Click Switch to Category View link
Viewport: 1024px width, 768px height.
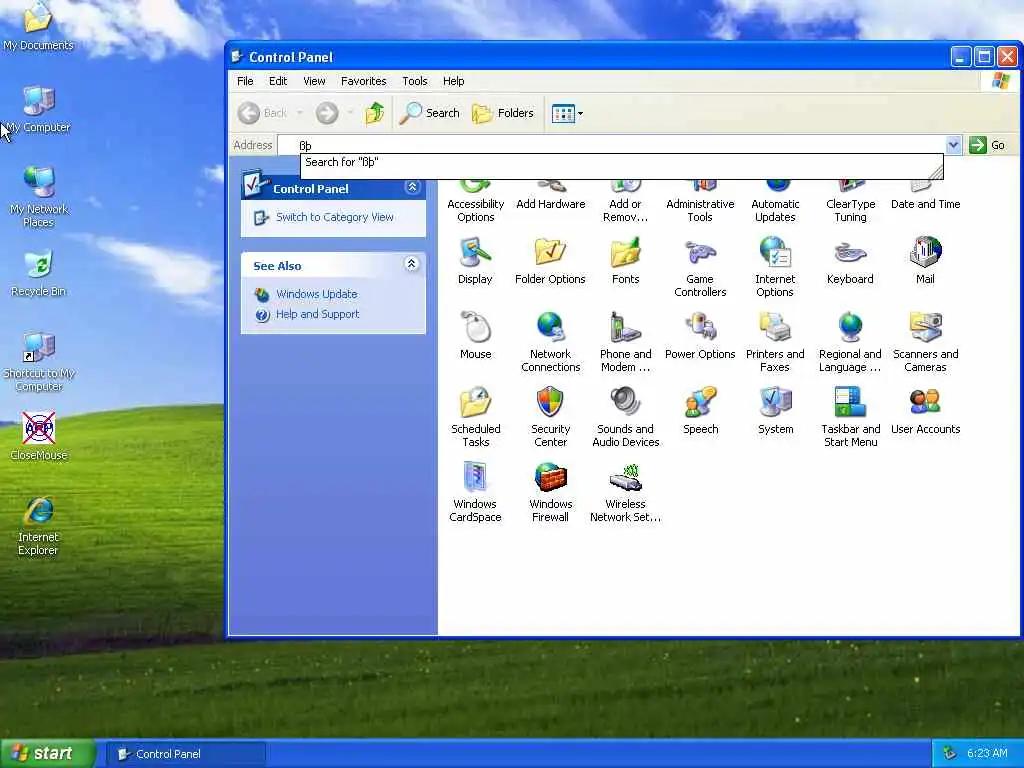point(334,217)
